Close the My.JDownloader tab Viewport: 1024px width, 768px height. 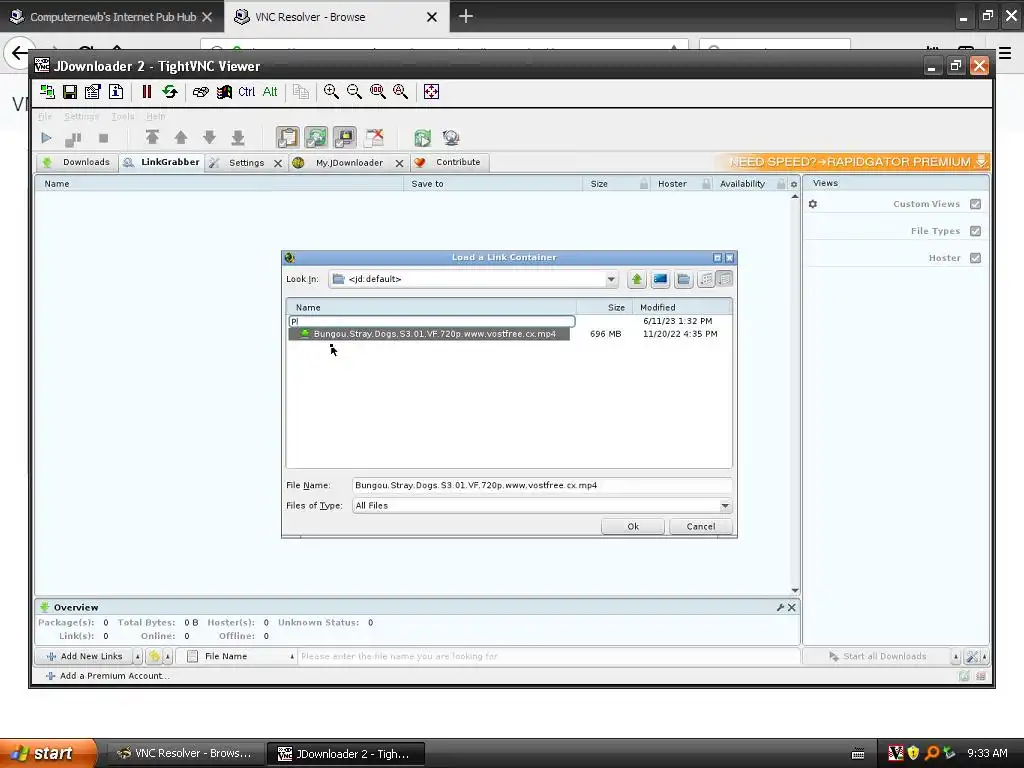pyautogui.click(x=400, y=163)
